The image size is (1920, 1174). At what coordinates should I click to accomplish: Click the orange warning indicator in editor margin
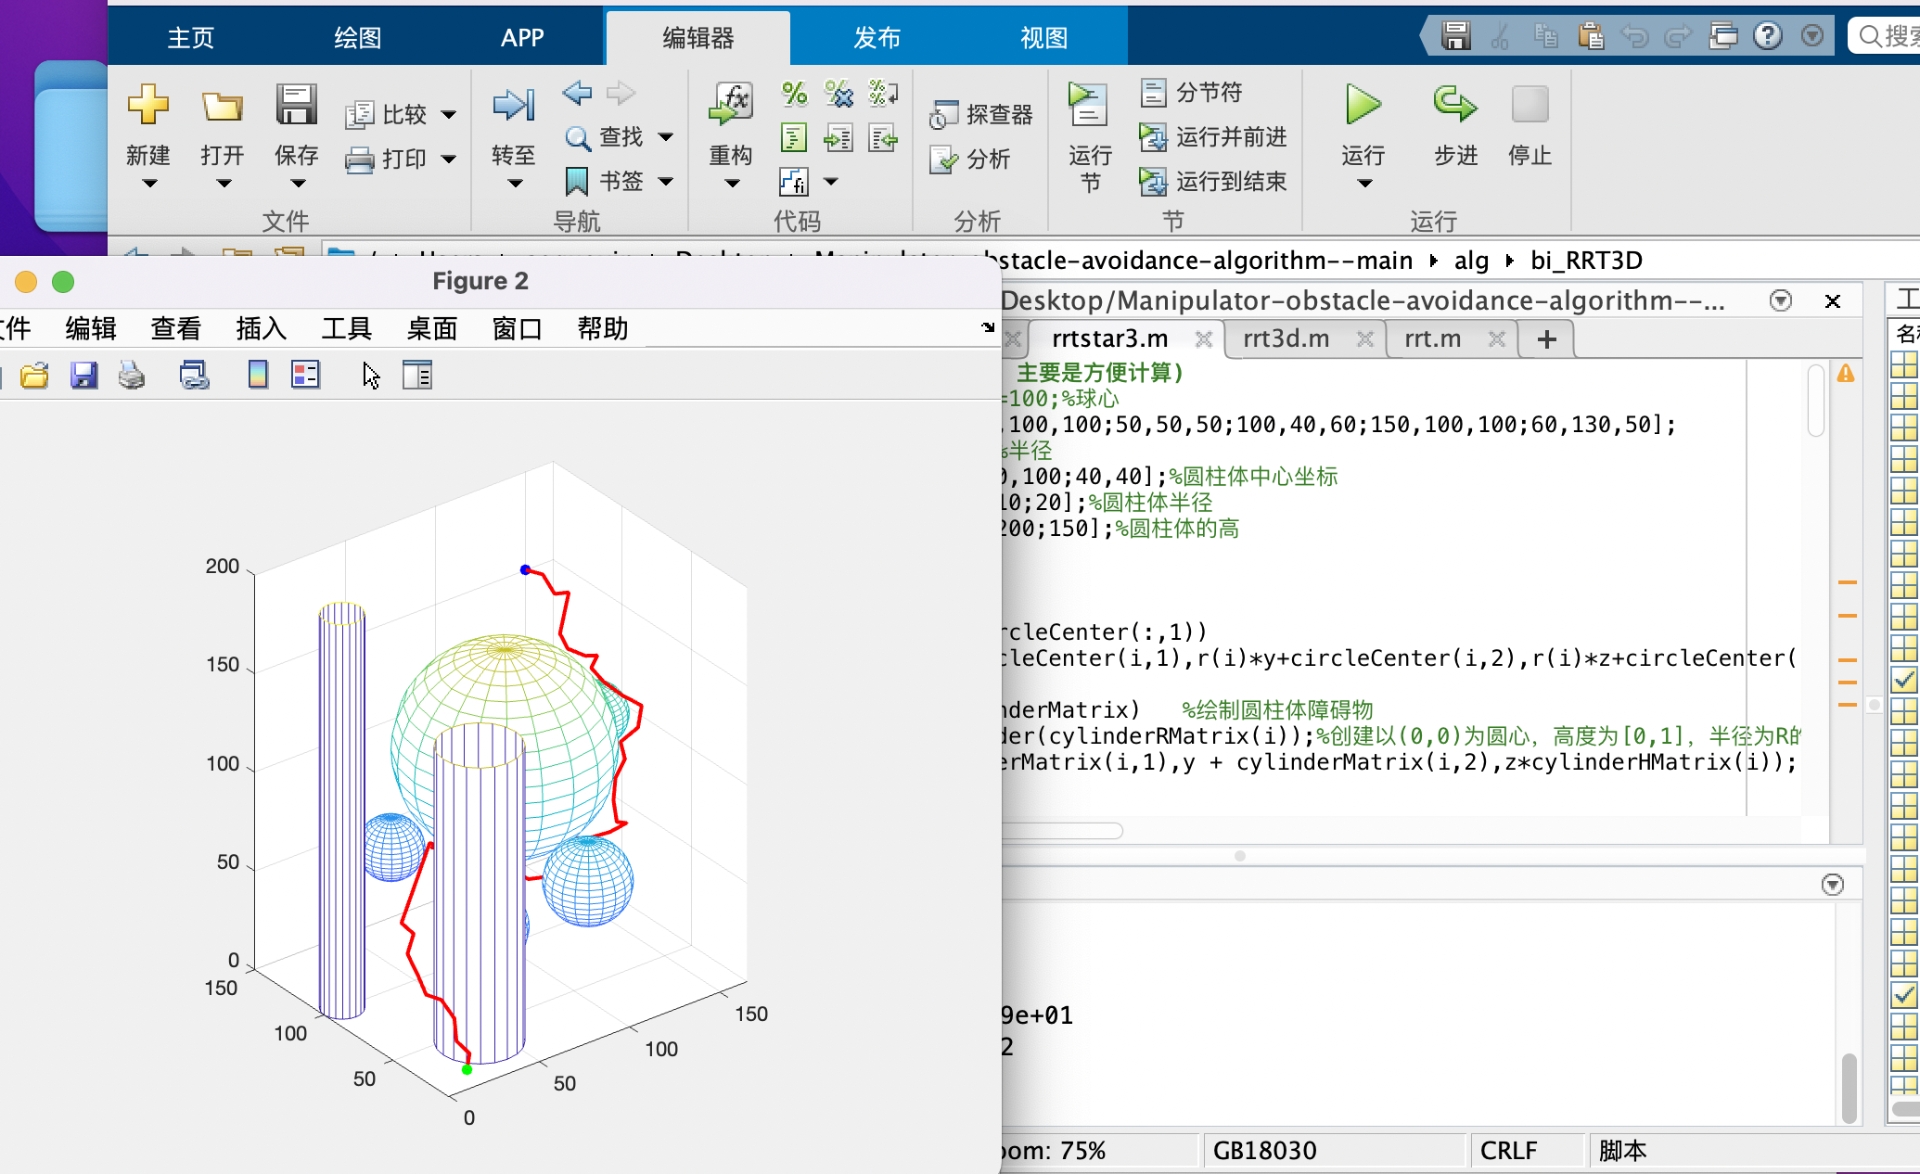[1846, 374]
